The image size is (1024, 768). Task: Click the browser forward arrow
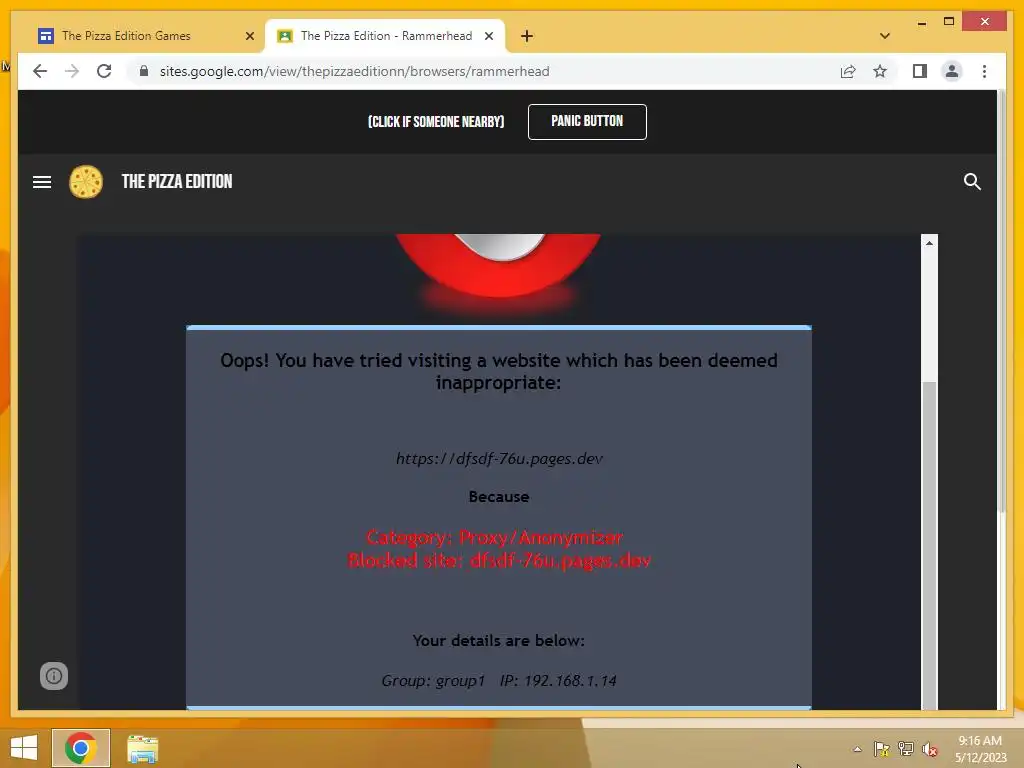coord(72,71)
